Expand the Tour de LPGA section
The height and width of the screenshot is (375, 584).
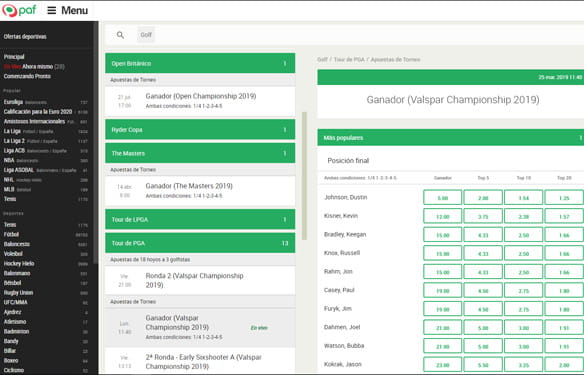[200, 219]
